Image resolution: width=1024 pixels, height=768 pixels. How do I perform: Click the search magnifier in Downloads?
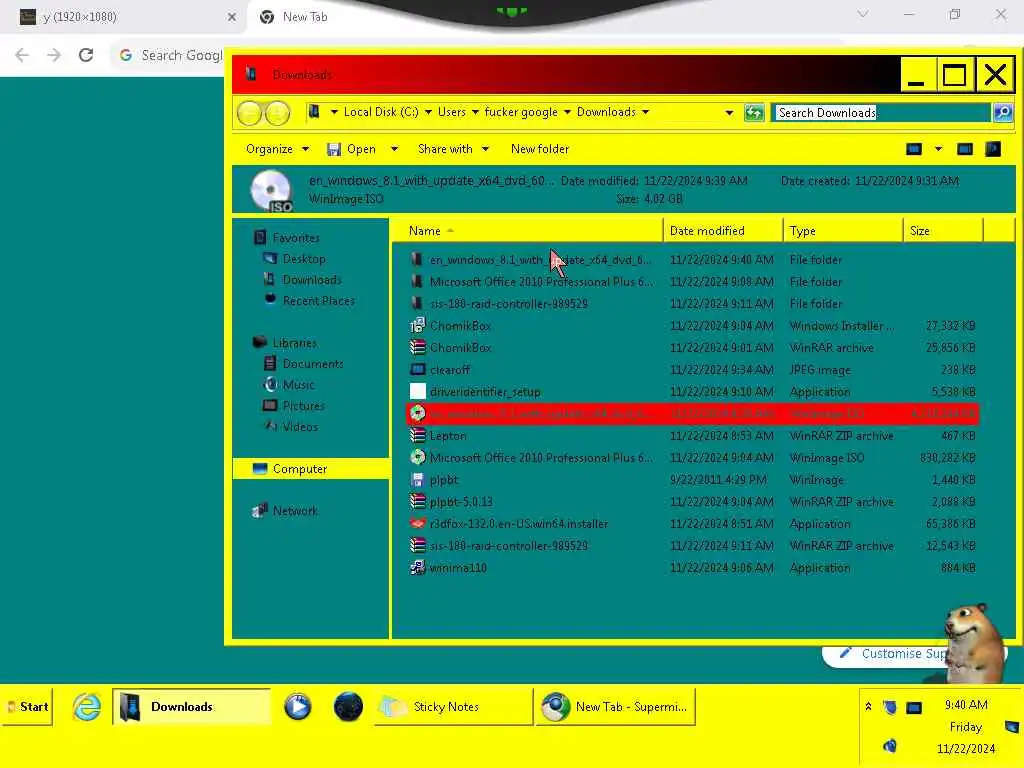point(1003,112)
